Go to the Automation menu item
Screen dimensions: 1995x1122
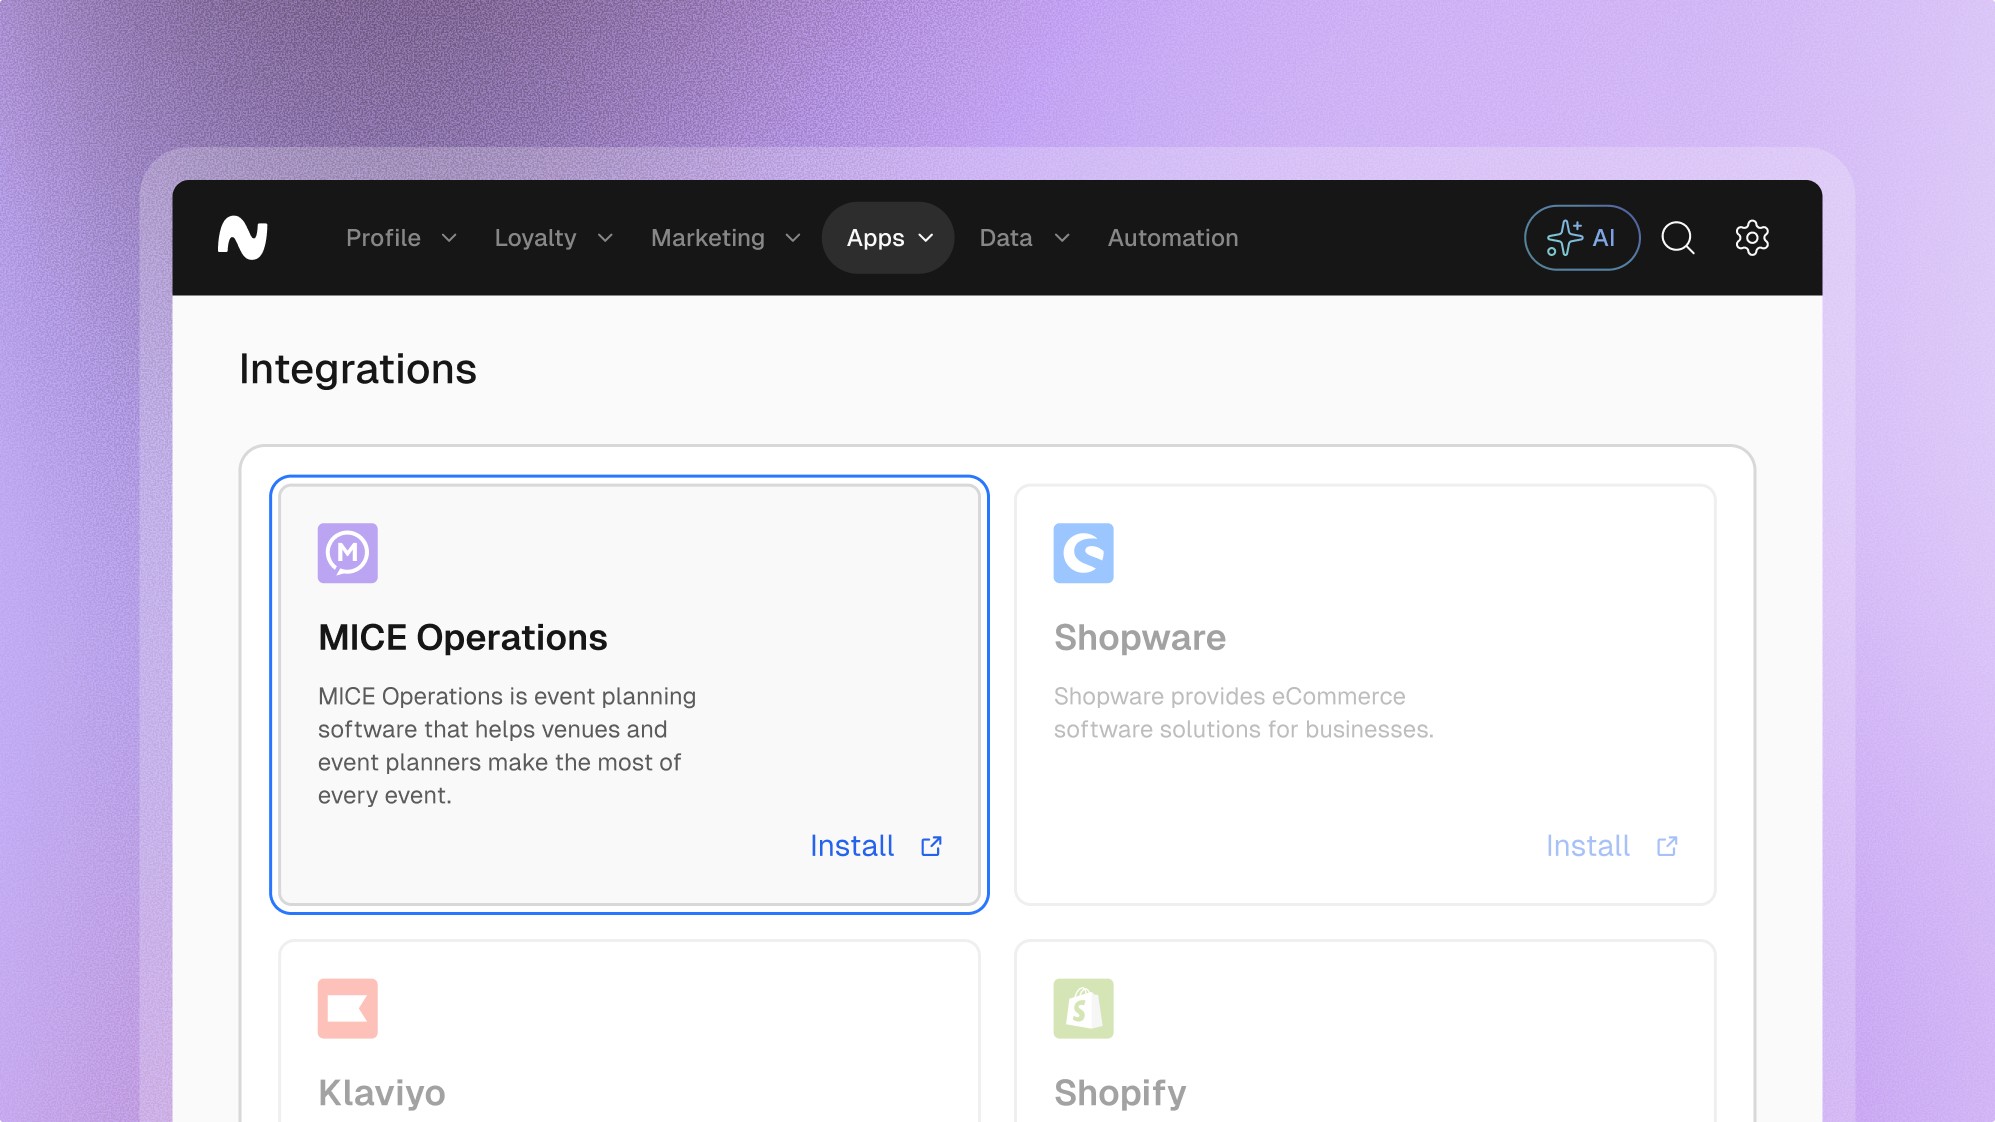click(1172, 238)
